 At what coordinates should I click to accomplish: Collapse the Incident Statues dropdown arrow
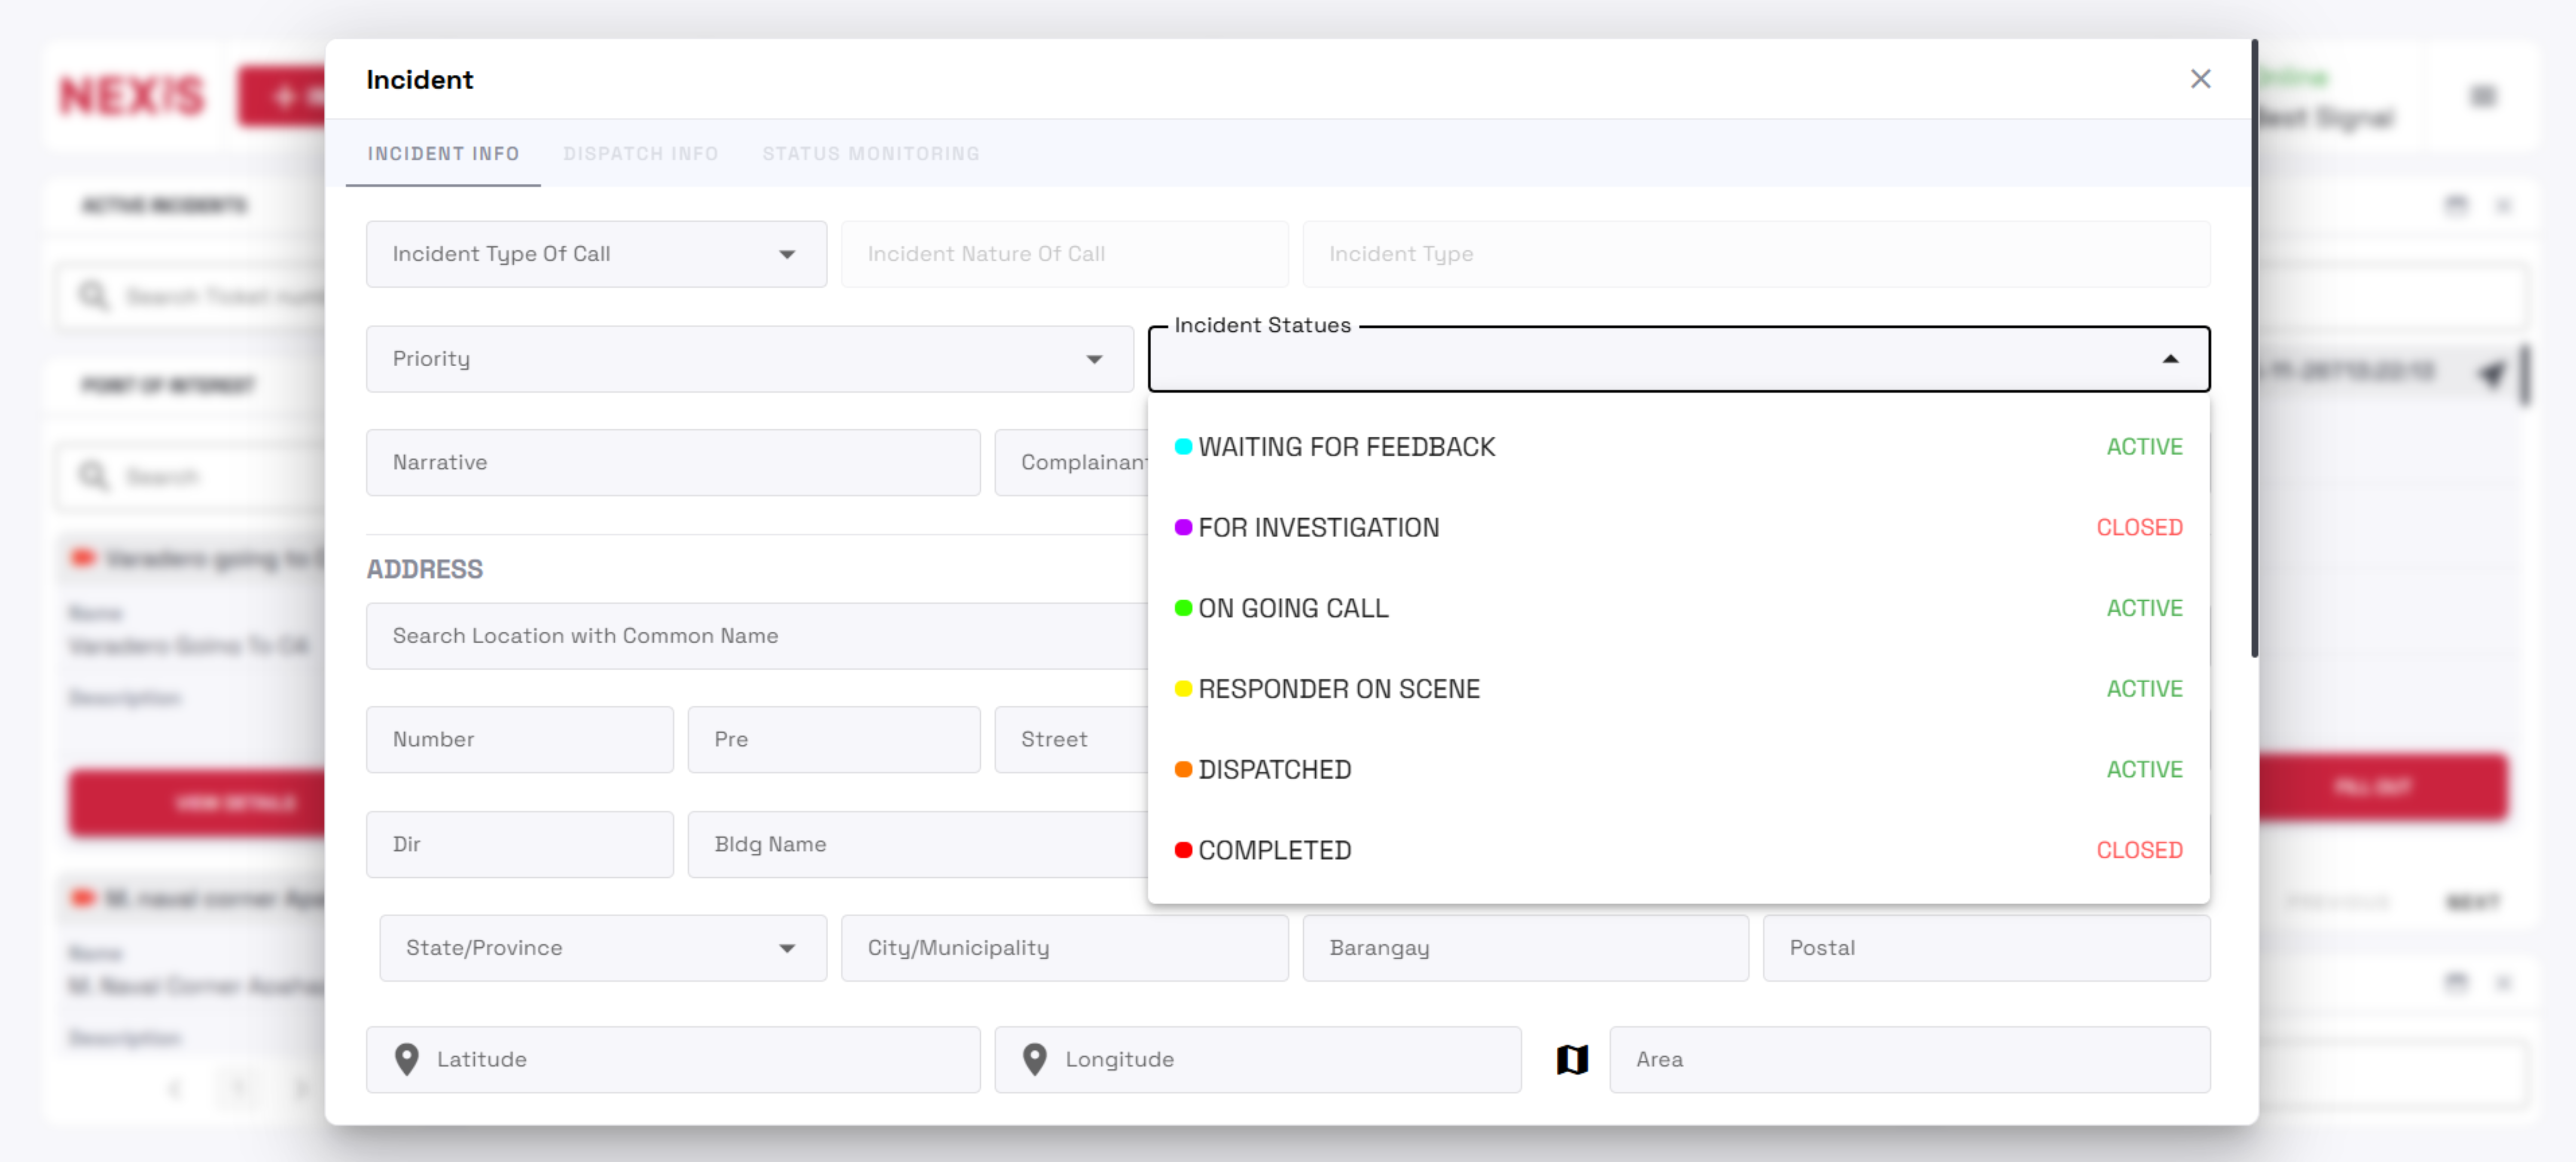pyautogui.click(x=2170, y=359)
